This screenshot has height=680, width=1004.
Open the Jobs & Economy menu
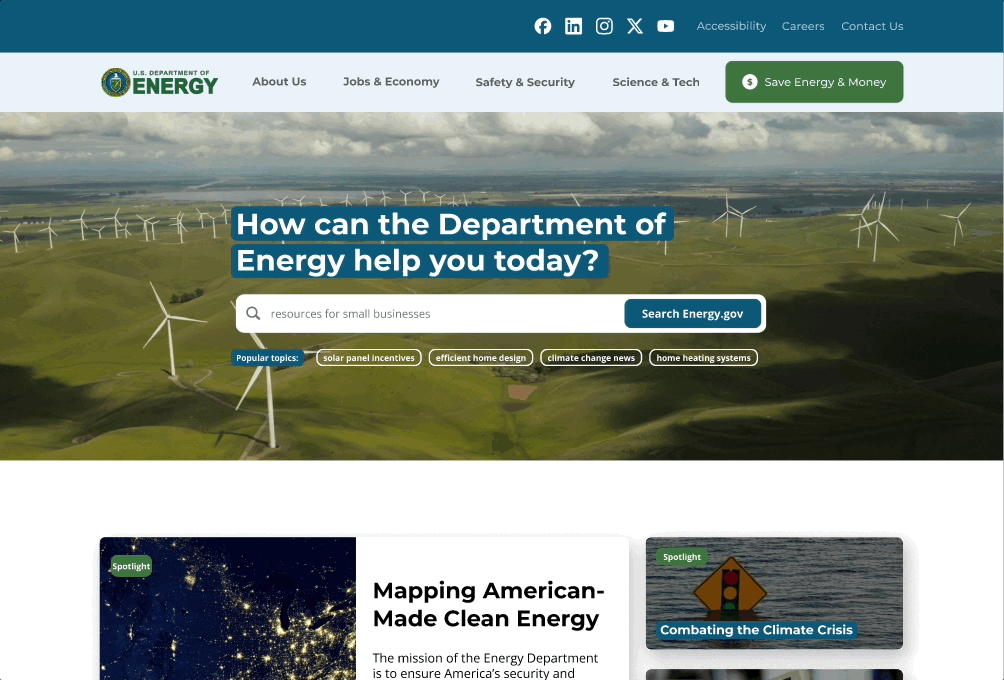(391, 82)
